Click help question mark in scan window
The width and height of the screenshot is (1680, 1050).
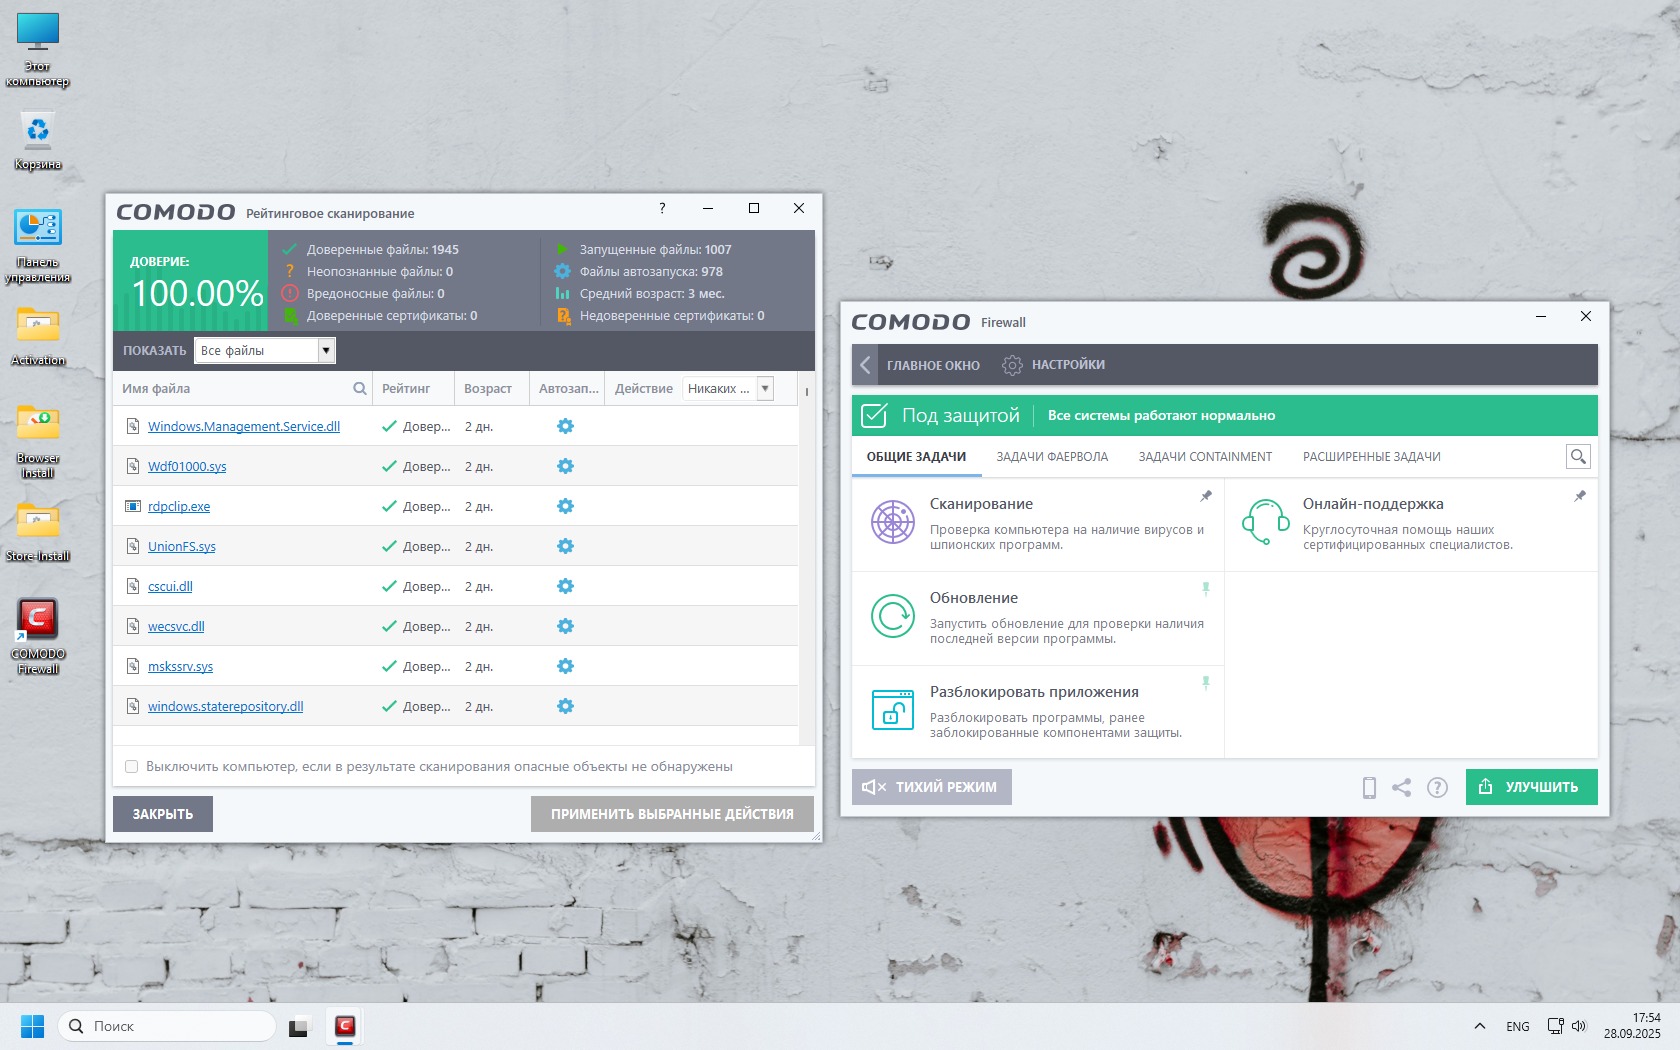click(x=662, y=208)
